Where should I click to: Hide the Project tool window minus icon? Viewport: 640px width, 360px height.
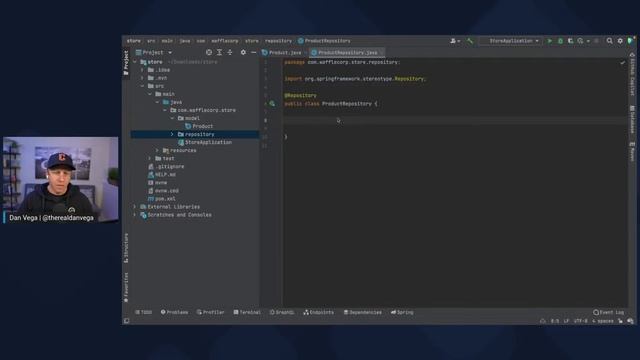253,52
